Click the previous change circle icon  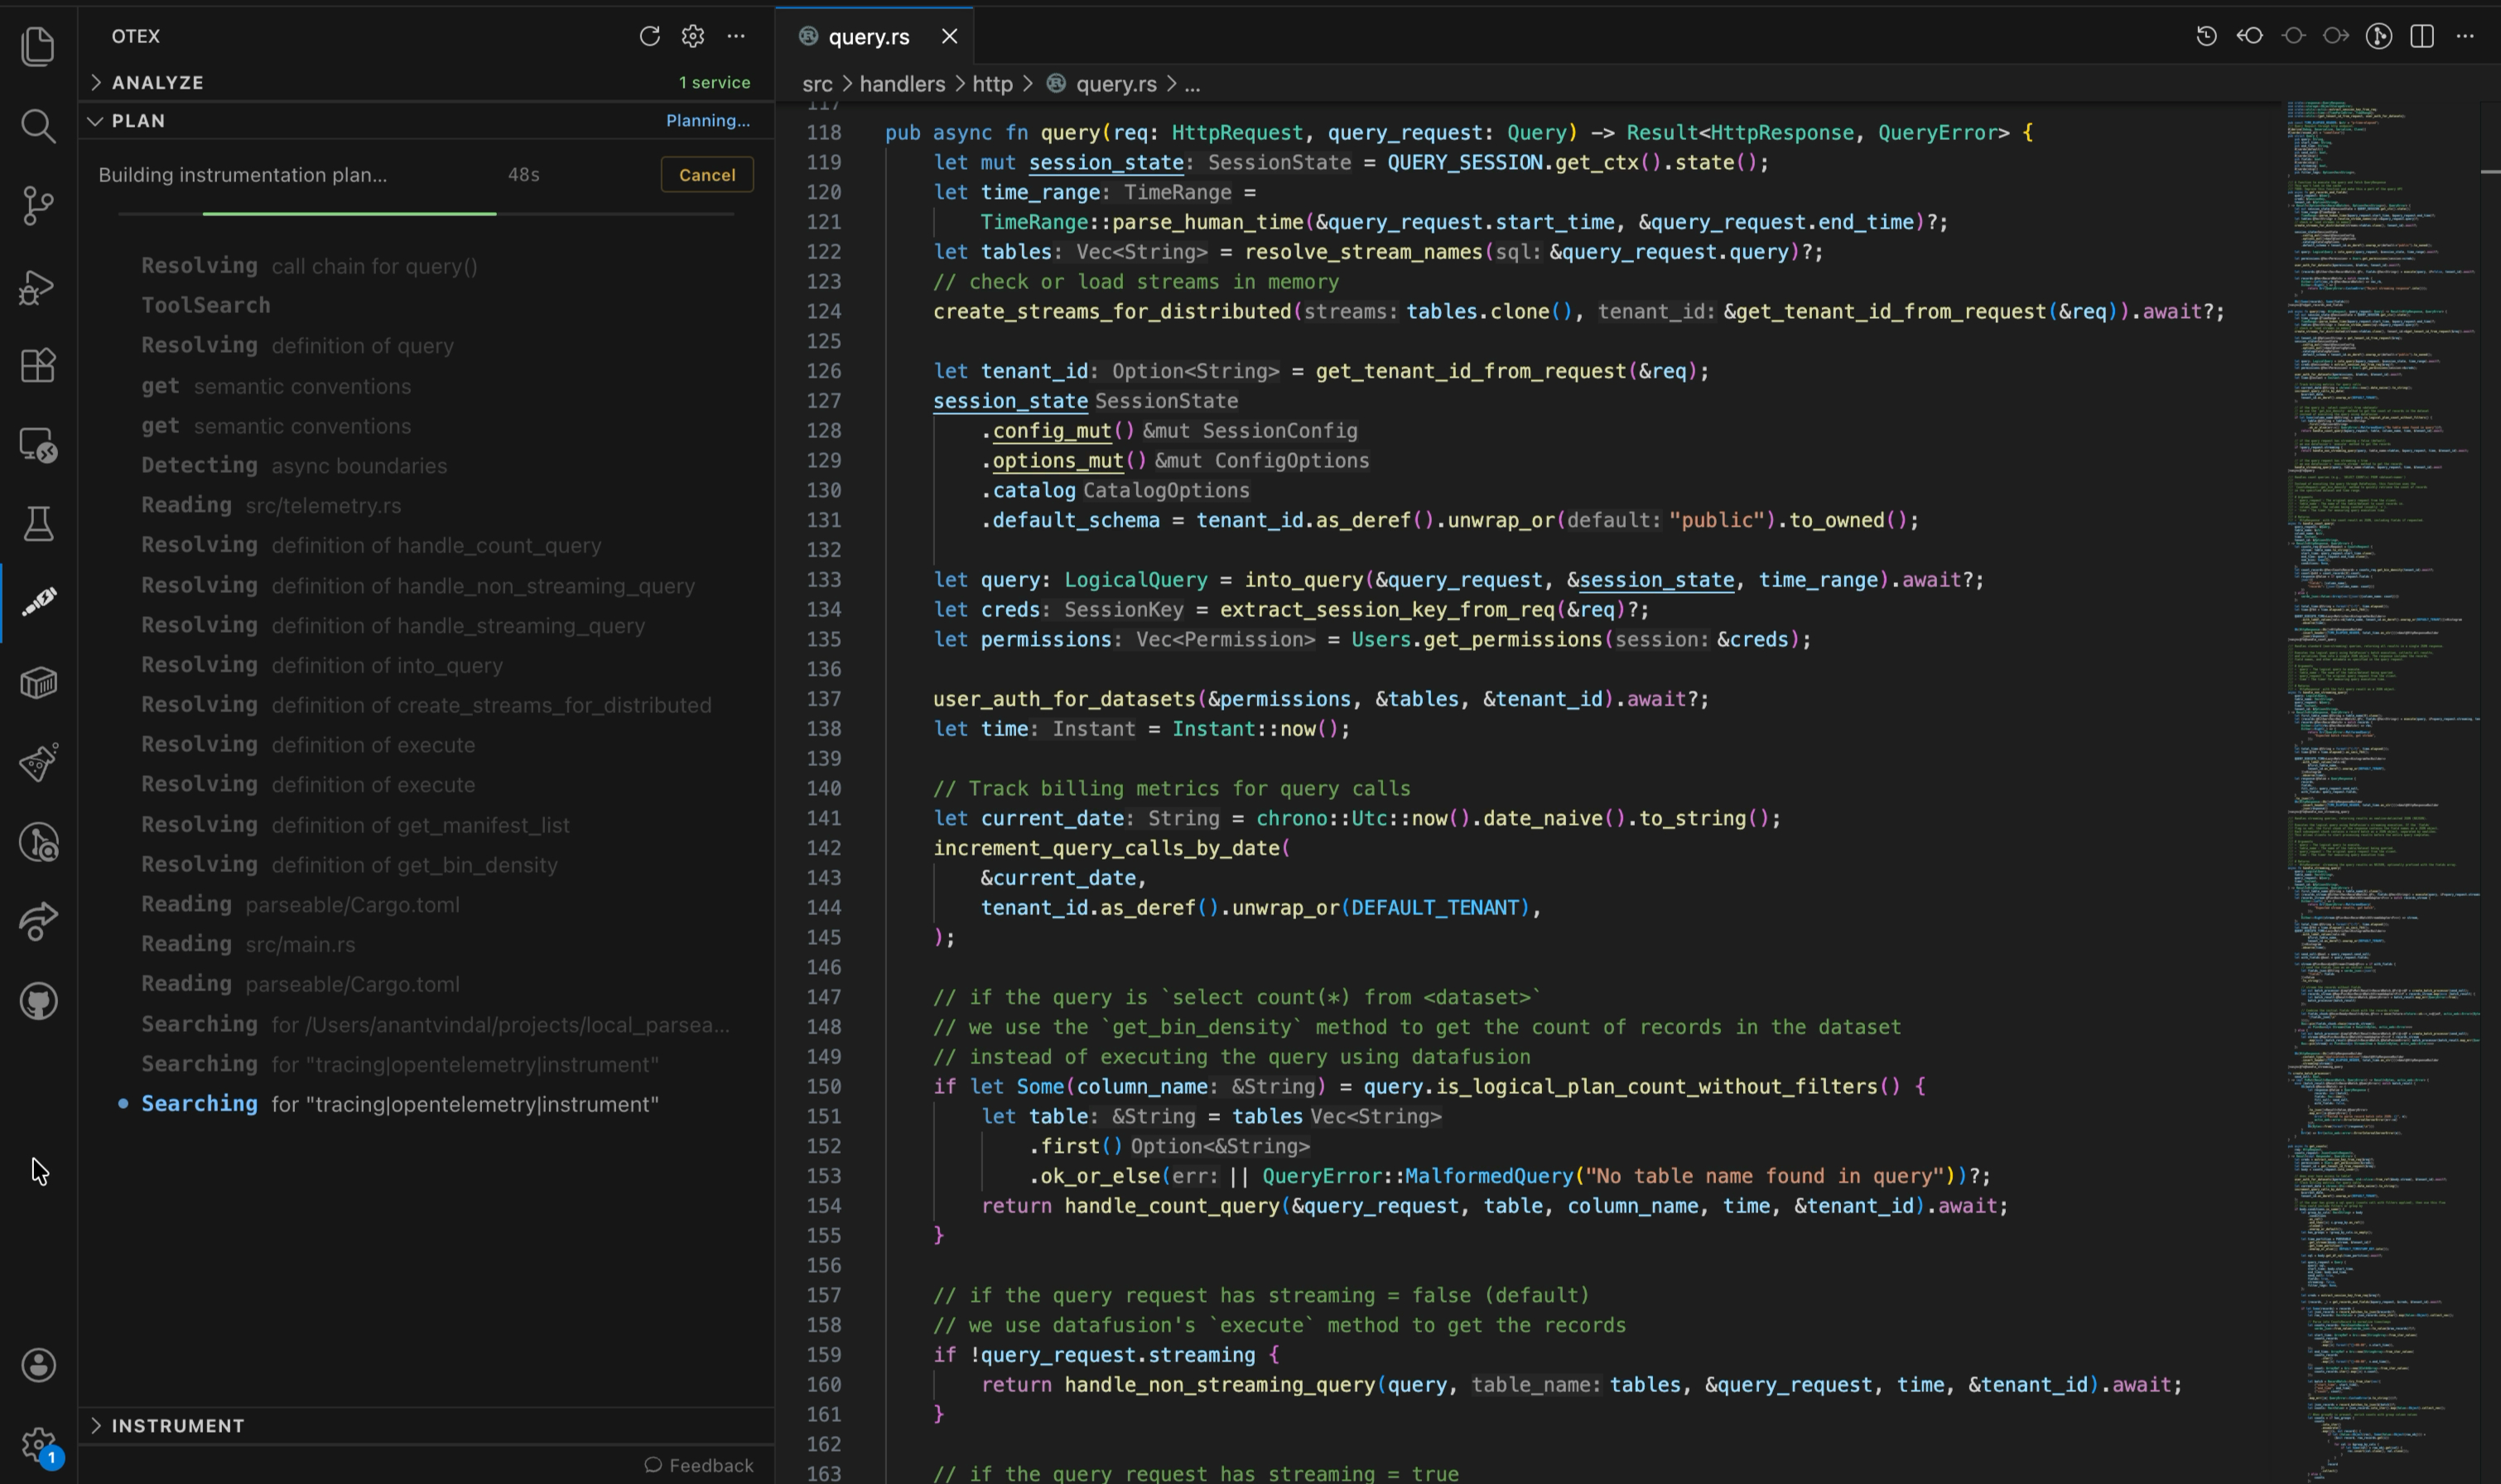(x=2293, y=36)
